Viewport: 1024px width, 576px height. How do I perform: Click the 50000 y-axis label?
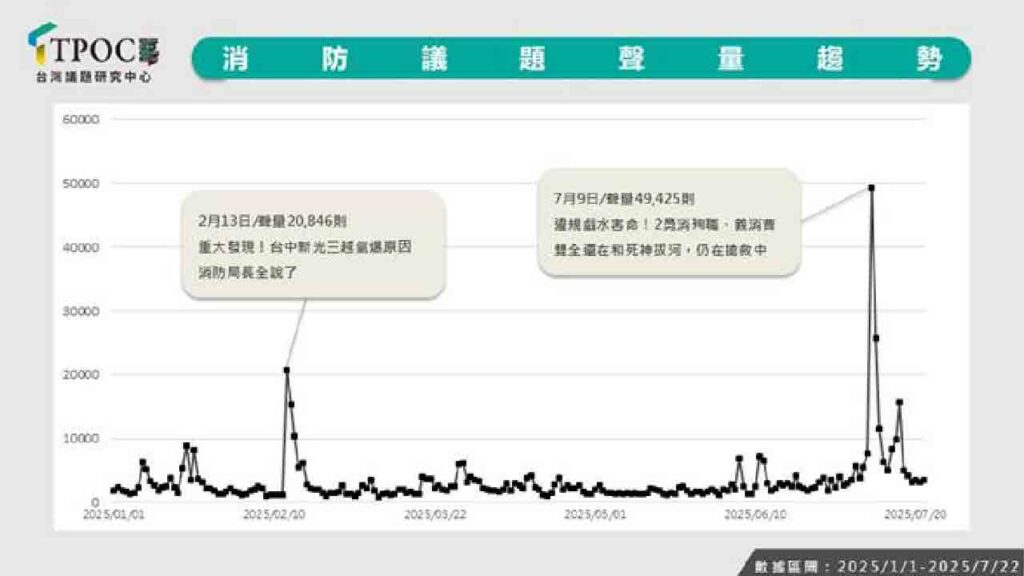[81, 184]
